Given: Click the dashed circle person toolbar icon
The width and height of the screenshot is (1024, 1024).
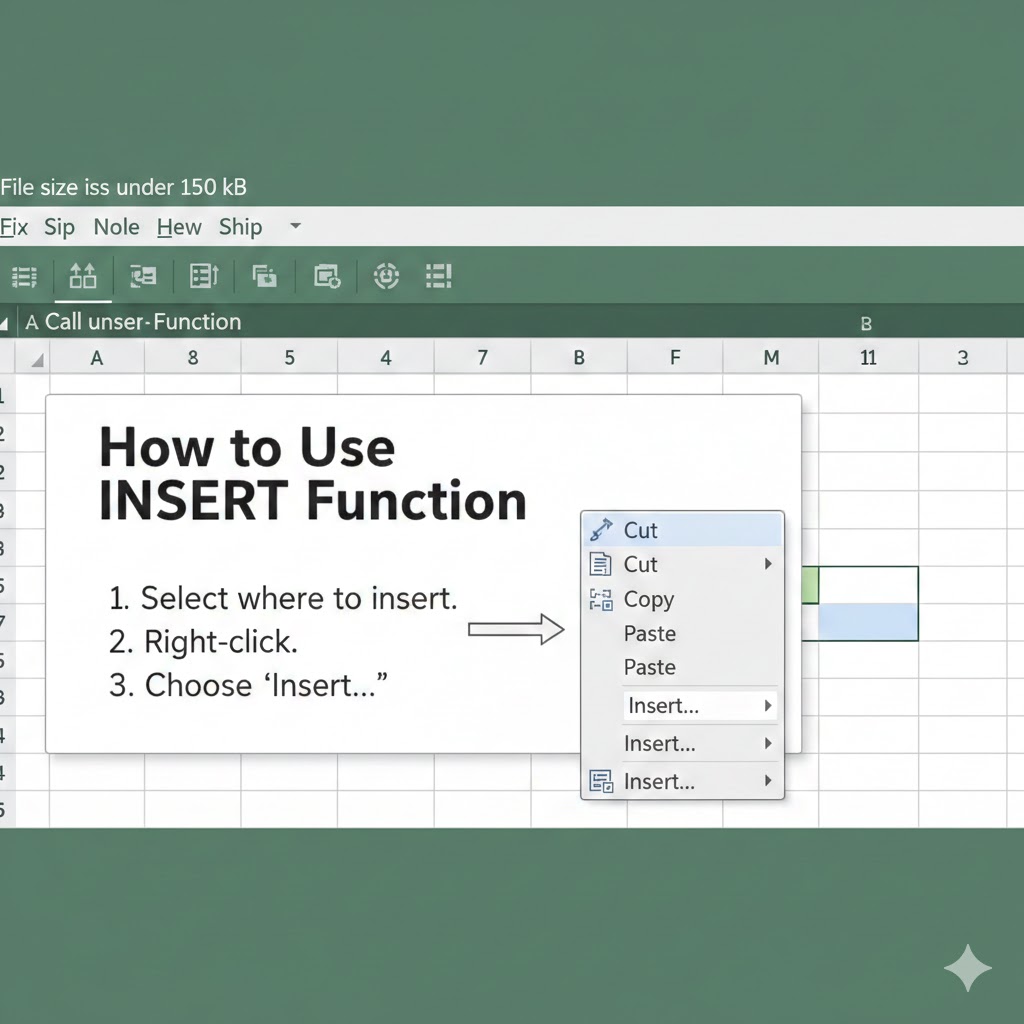Looking at the screenshot, I should (386, 276).
